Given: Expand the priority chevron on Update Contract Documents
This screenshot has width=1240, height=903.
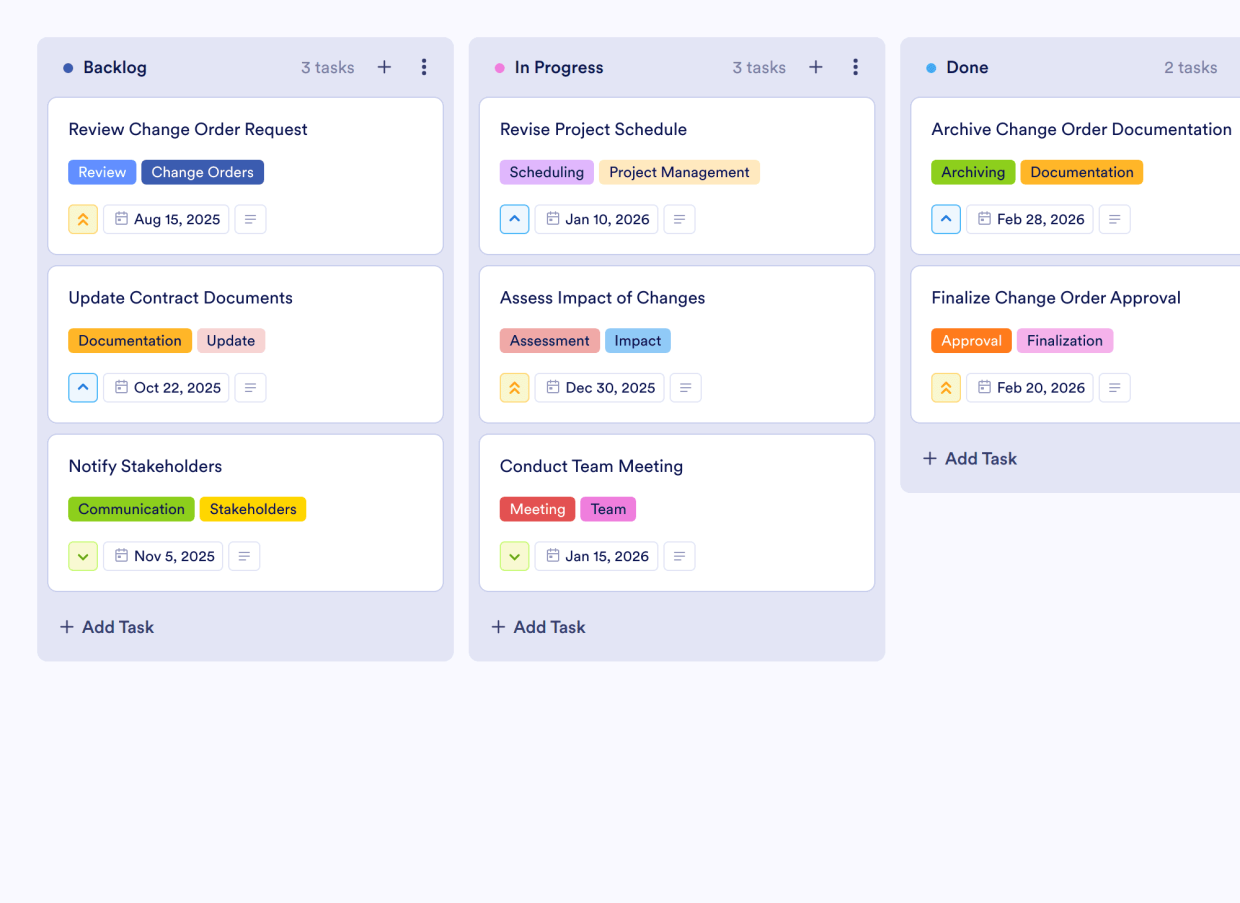Looking at the screenshot, I should [x=83, y=387].
